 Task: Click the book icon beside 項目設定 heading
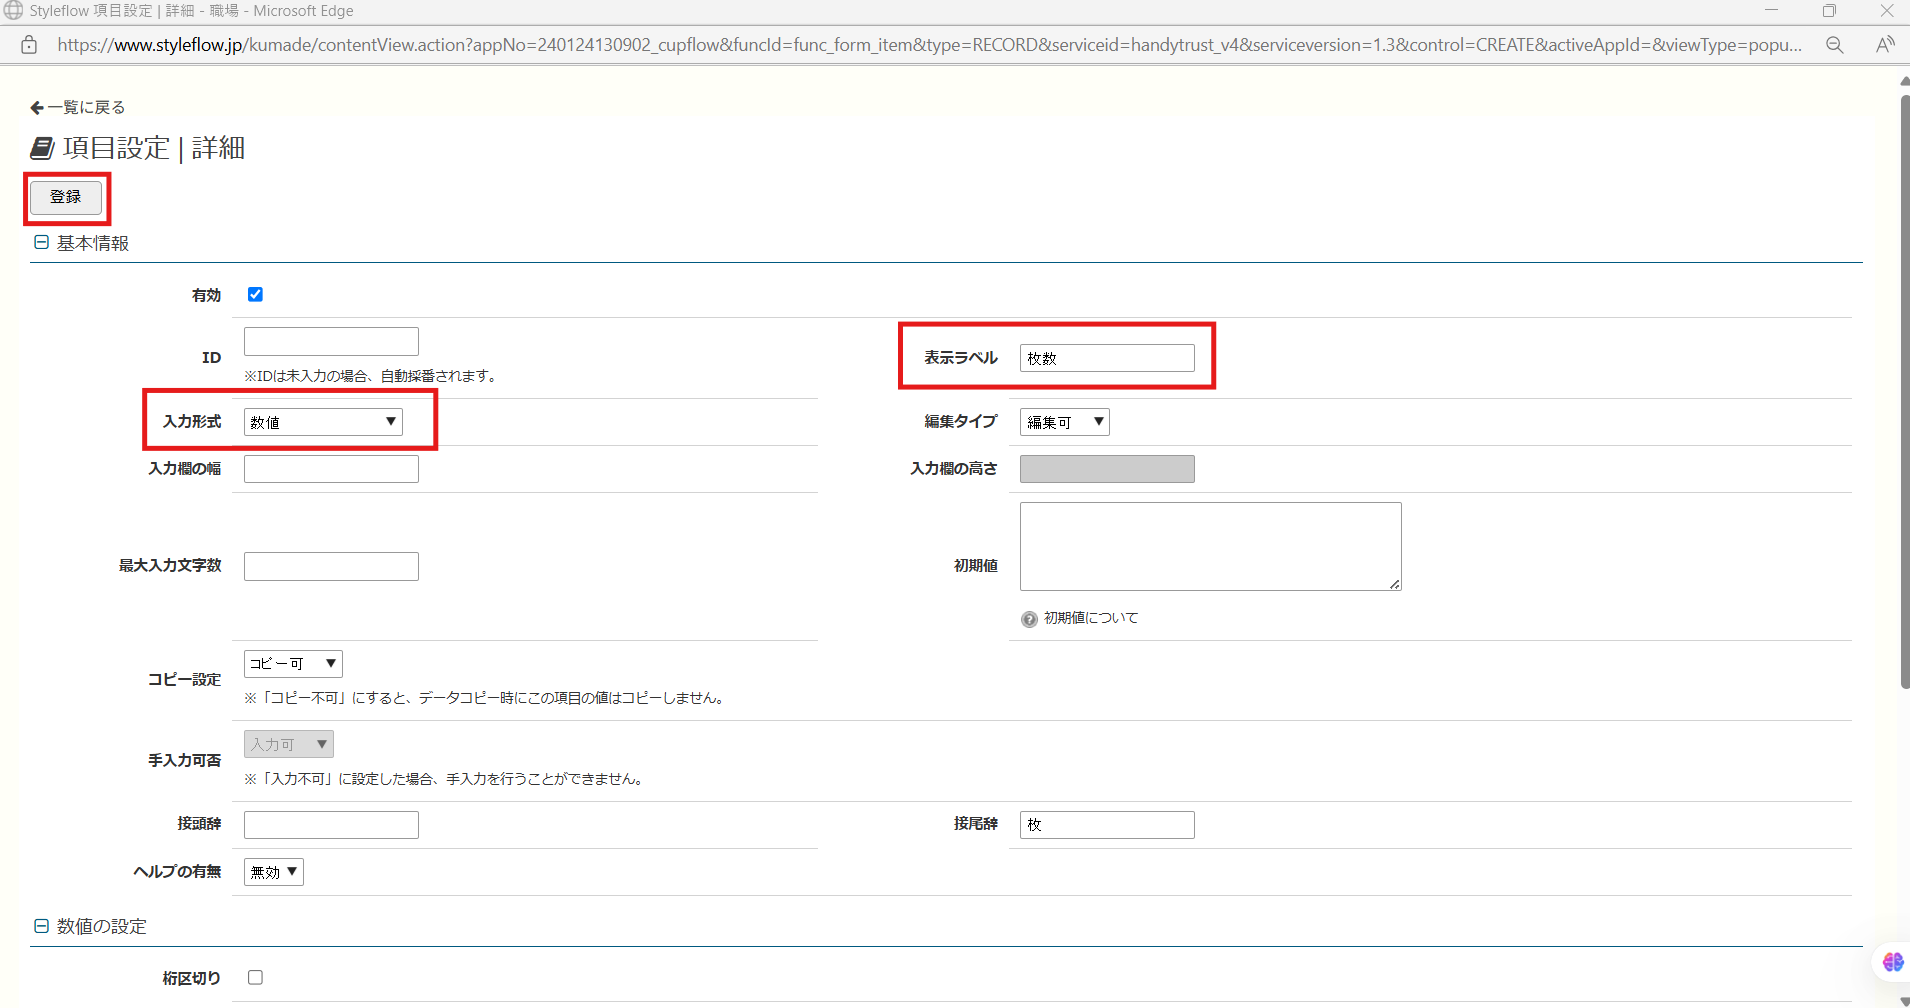41,148
